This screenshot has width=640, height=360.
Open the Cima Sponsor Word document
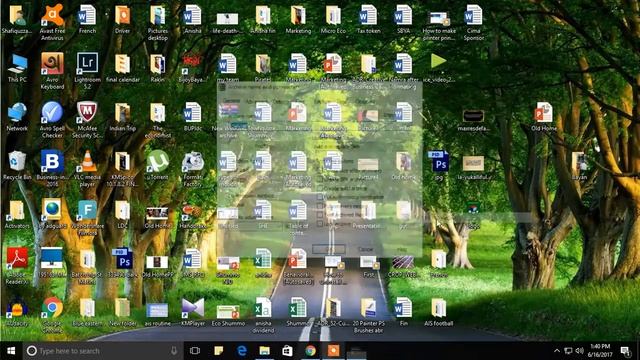pyautogui.click(x=473, y=22)
